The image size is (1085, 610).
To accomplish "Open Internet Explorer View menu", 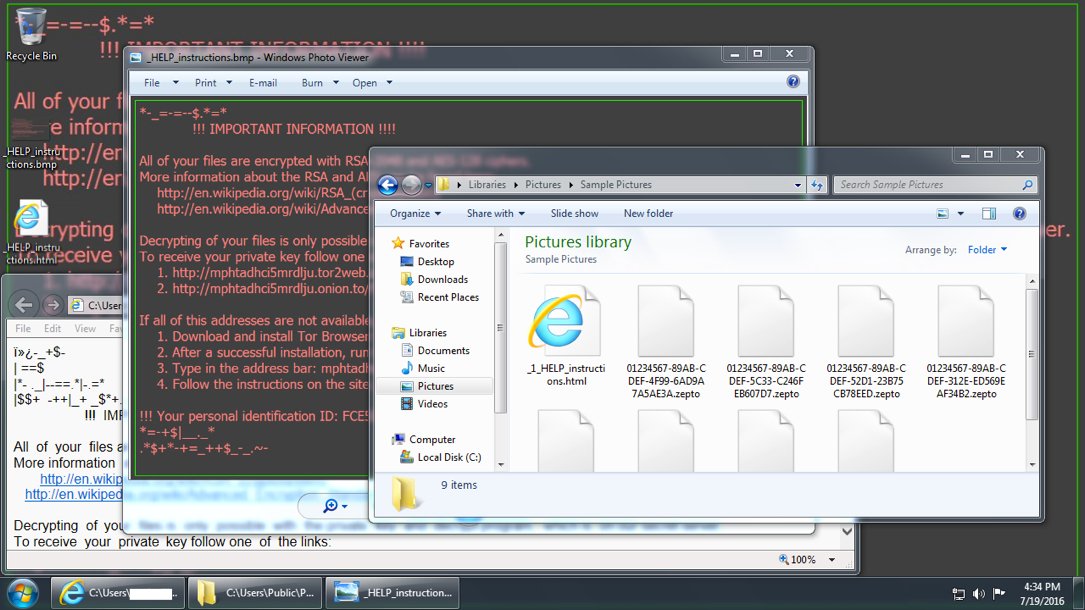I will coord(85,329).
